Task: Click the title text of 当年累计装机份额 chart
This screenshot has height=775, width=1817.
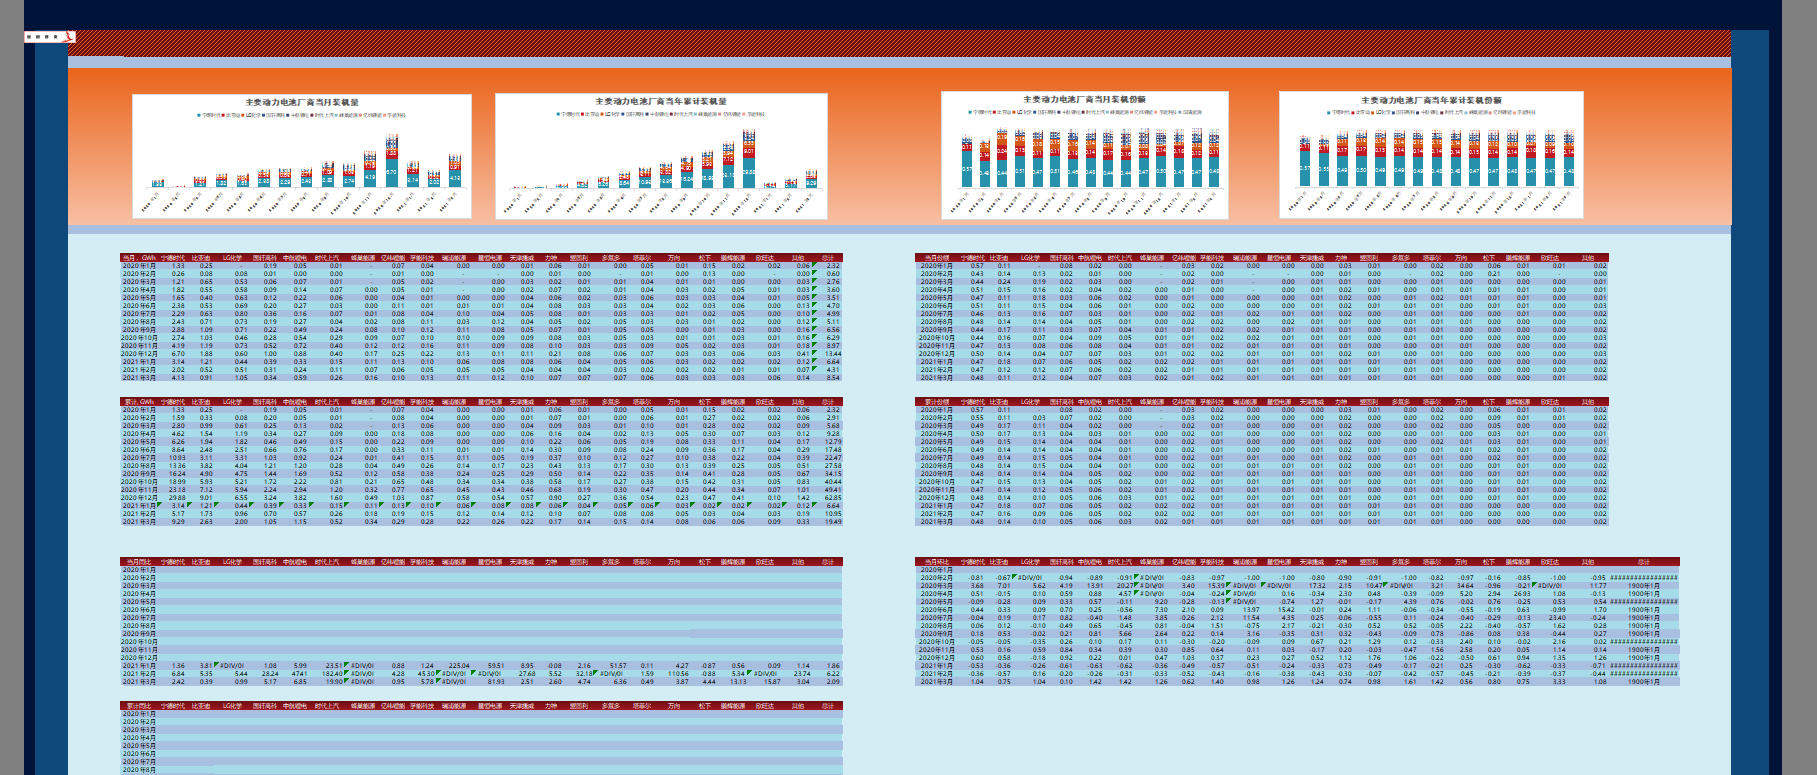Action: coord(1431,100)
